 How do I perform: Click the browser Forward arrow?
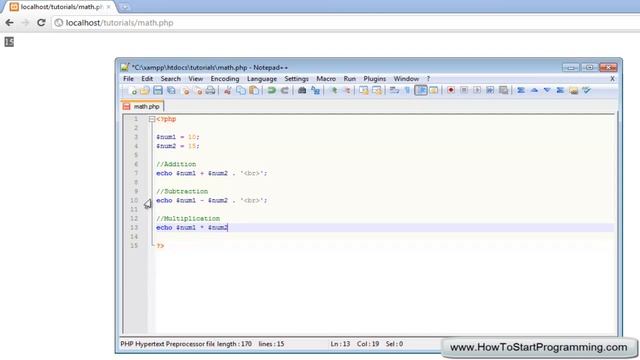pyautogui.click(x=25, y=23)
